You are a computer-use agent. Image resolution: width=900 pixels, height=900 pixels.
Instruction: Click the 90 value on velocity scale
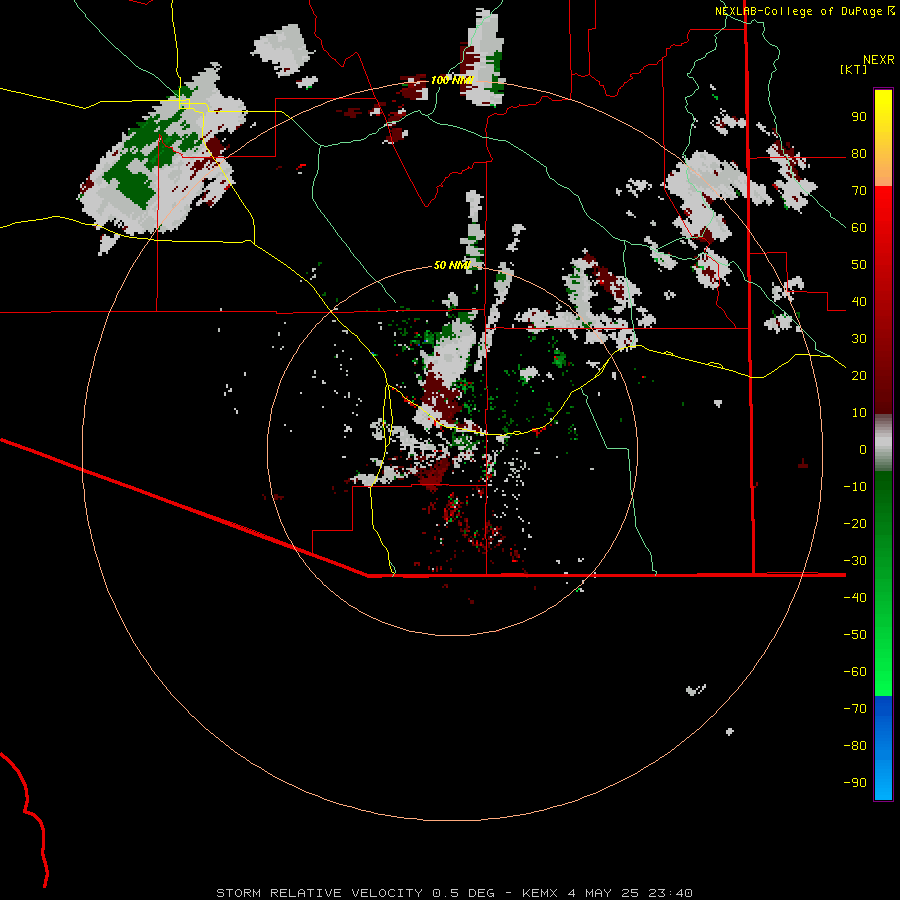(859, 117)
